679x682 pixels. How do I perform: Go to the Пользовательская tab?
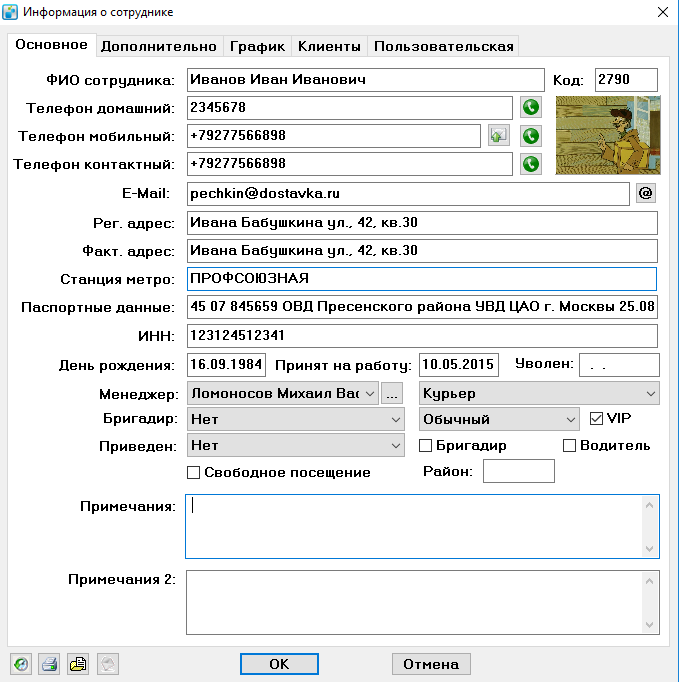coord(444,46)
